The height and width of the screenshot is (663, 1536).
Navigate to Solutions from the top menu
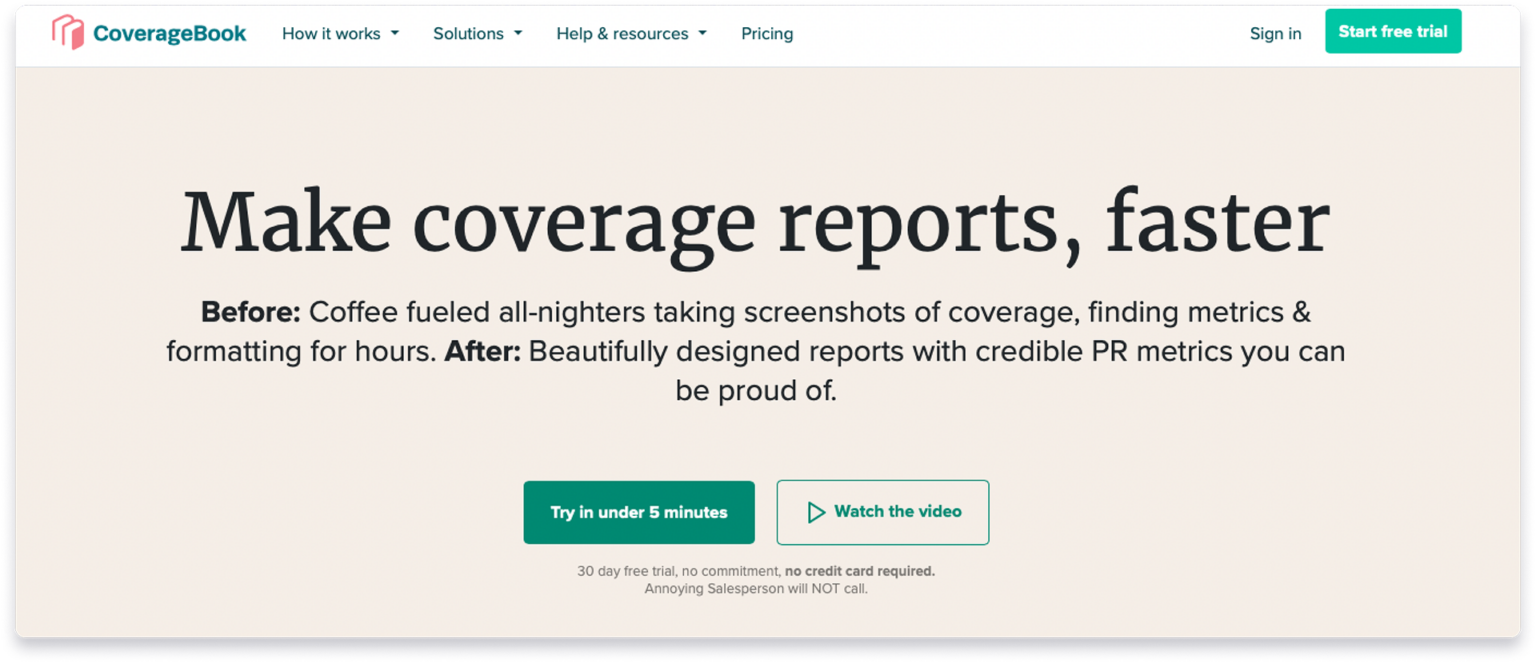coord(468,33)
